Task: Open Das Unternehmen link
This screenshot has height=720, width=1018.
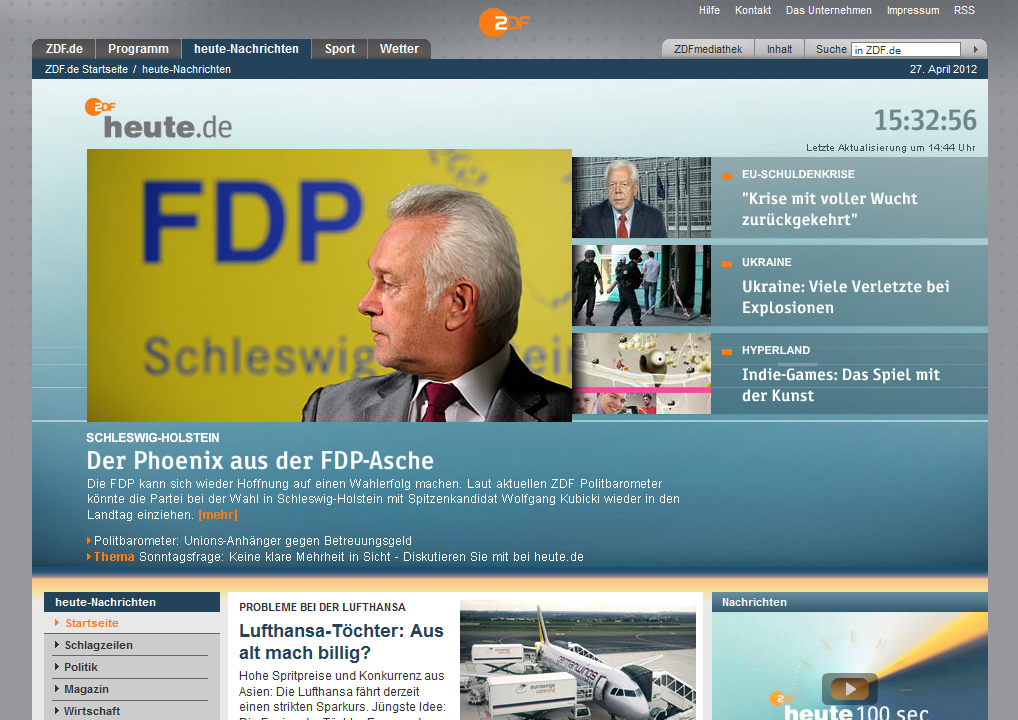Action: 828,10
